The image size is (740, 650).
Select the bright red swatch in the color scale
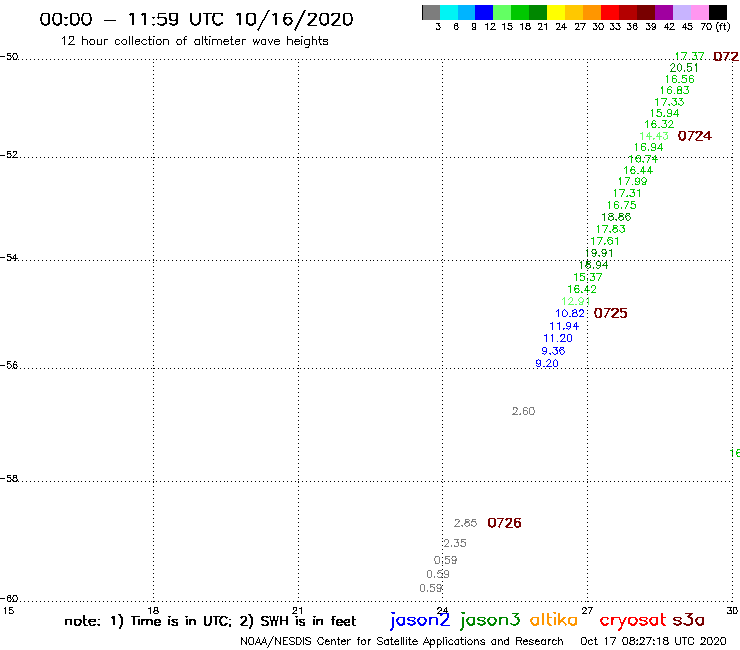[610, 12]
